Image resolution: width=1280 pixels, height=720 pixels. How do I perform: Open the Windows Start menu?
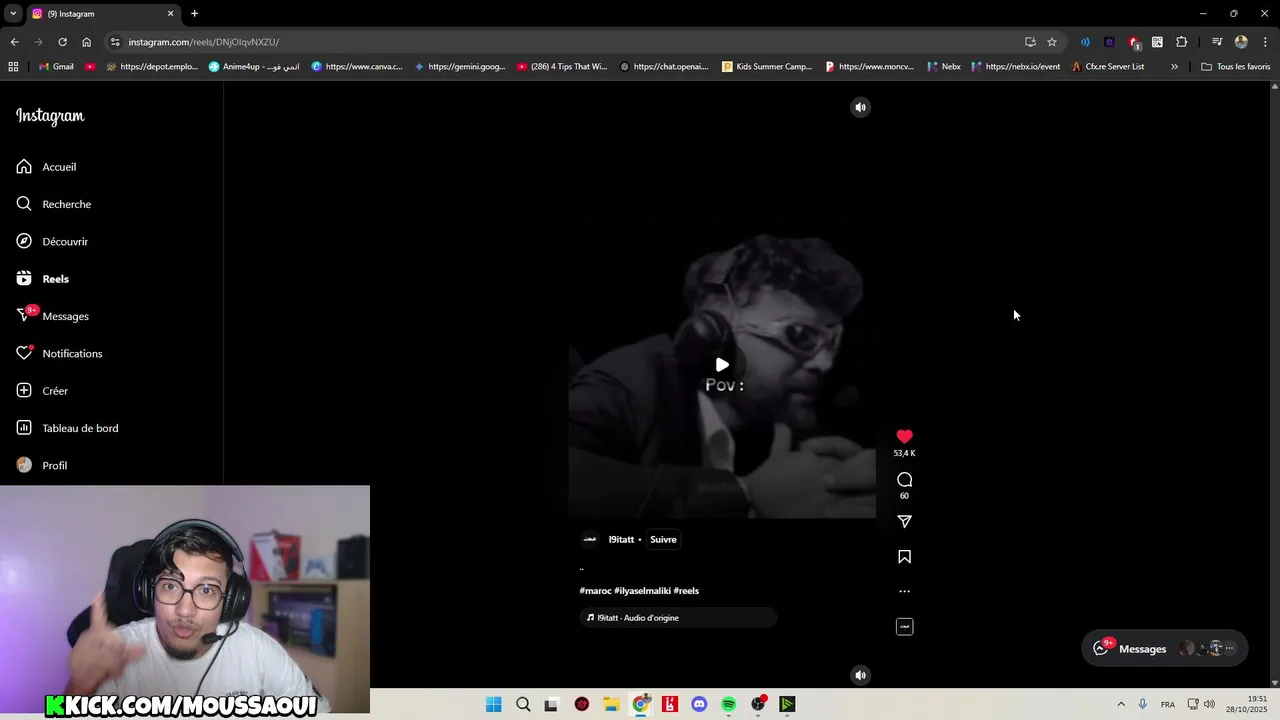coord(493,704)
